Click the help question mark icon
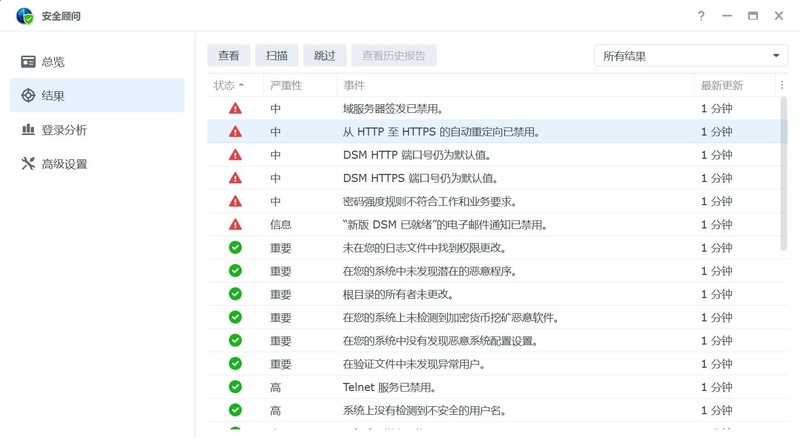 701,16
